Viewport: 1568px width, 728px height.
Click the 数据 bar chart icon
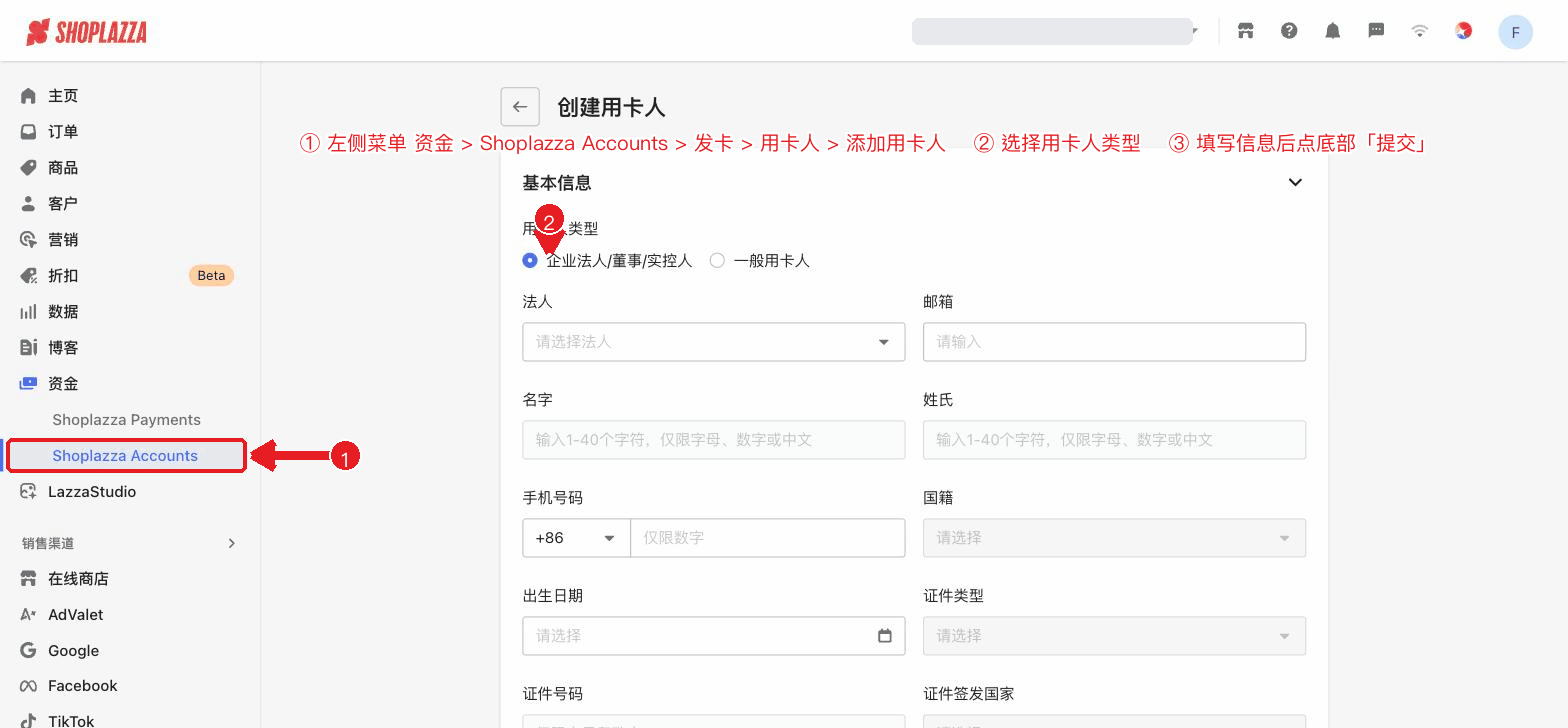(28, 312)
